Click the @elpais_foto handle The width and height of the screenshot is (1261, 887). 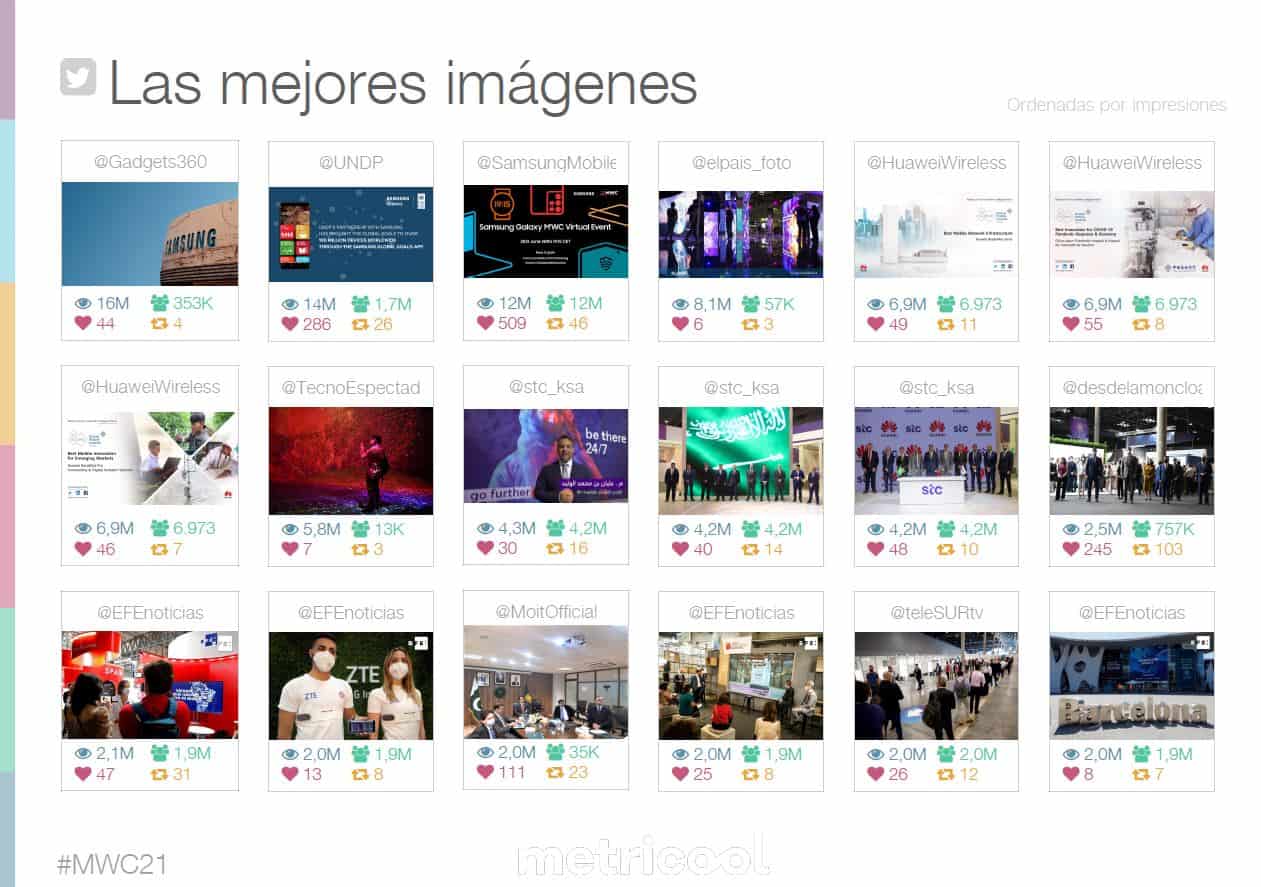[x=741, y=162]
